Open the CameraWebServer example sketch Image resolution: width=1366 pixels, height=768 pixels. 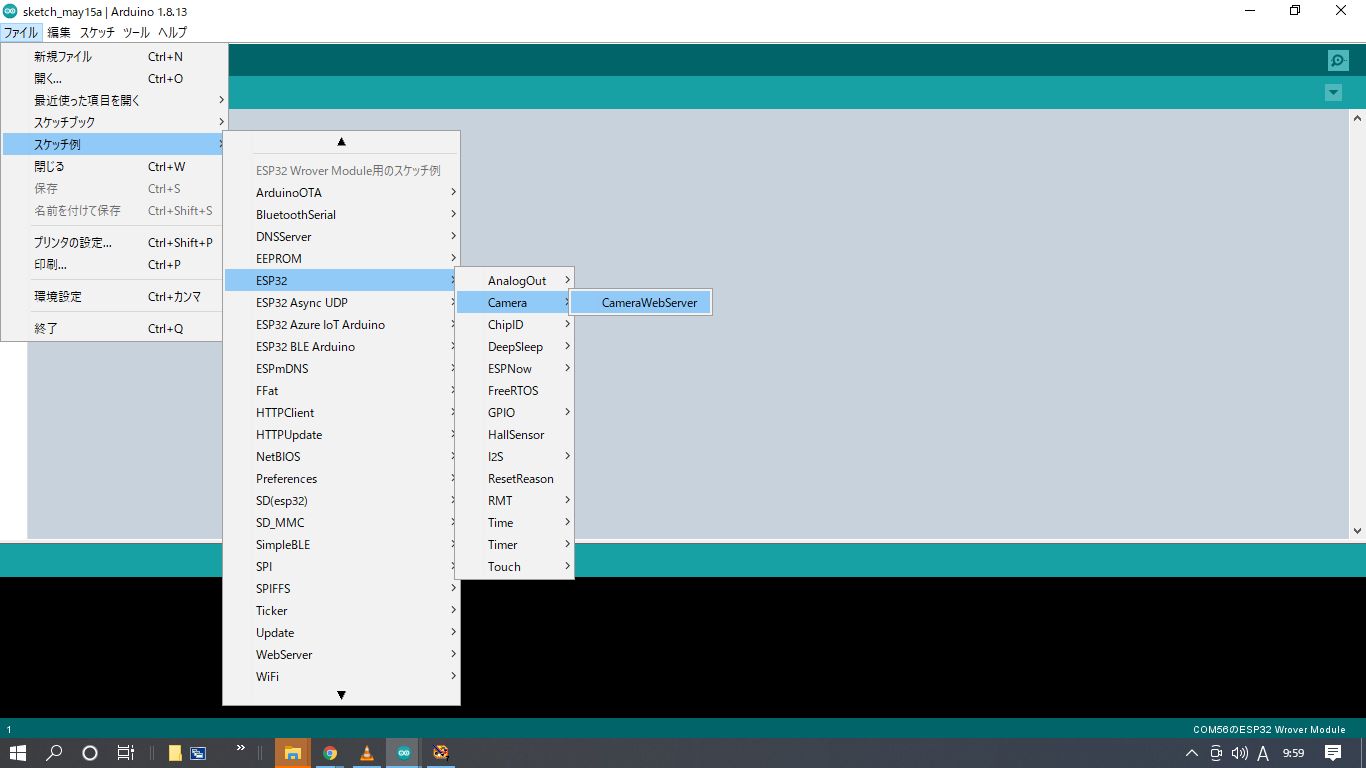coord(649,303)
